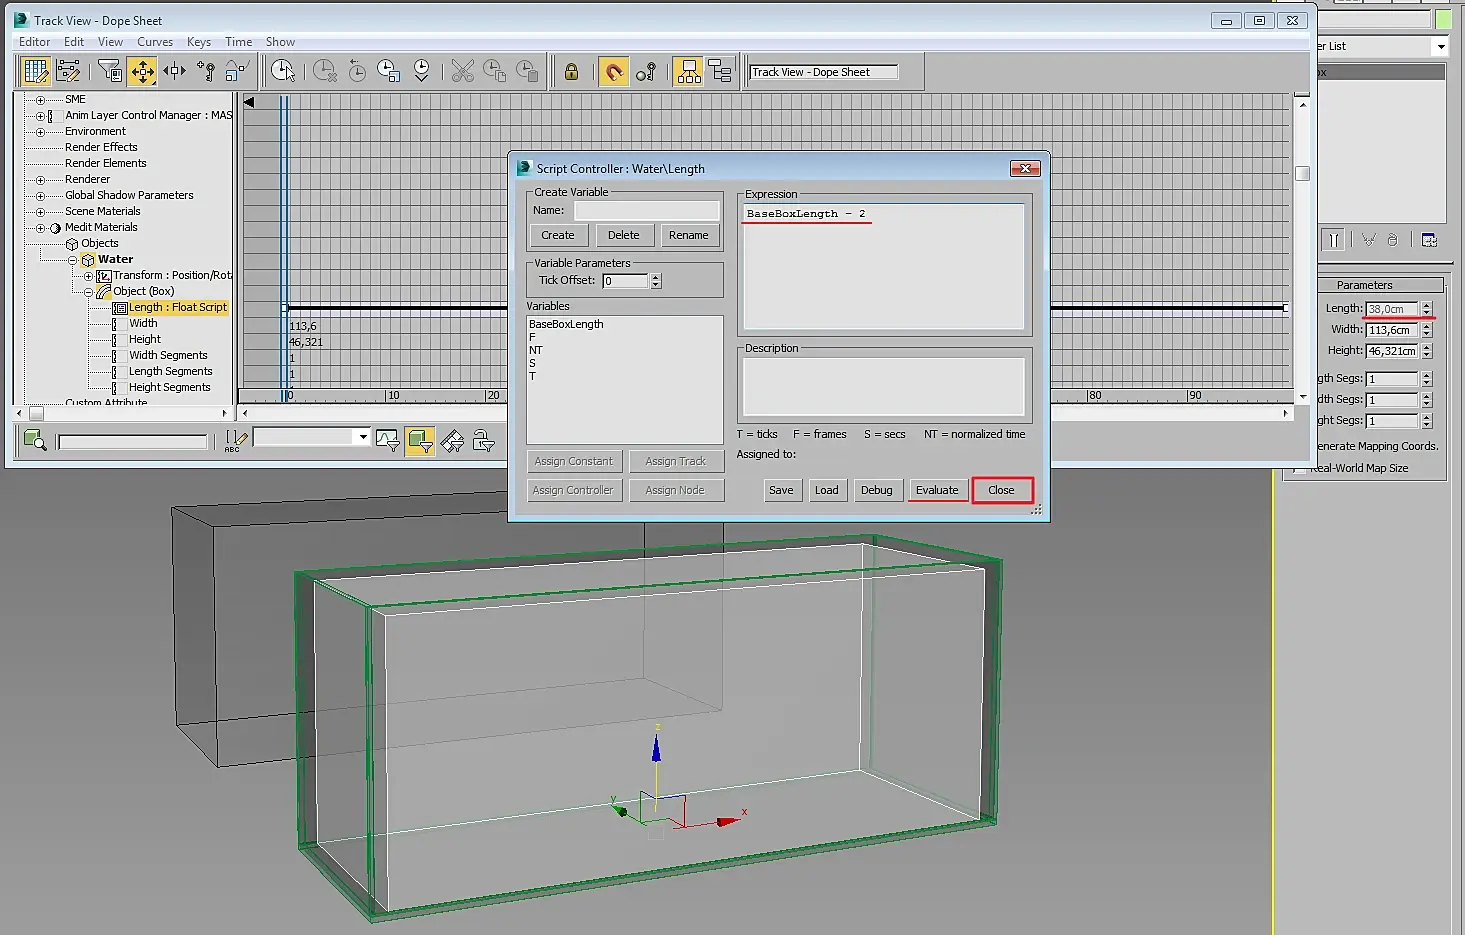Expand the Transform : Position/Rotation tree node
This screenshot has height=935, width=1465.
point(88,276)
